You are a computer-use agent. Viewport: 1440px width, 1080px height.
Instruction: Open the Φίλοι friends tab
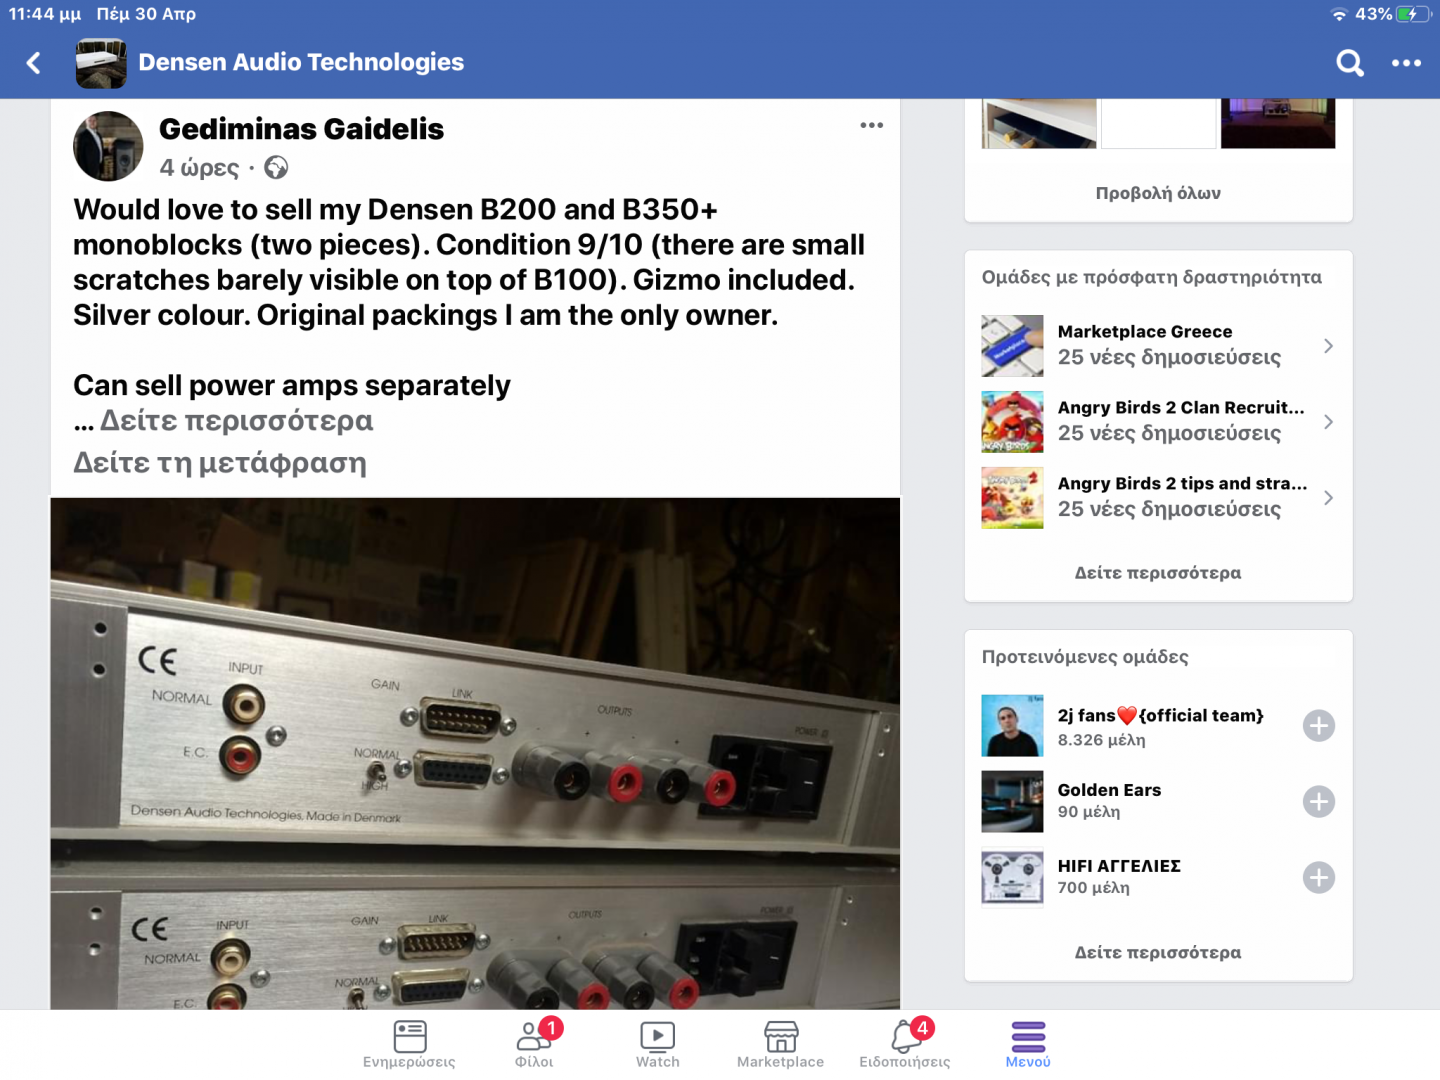point(534,1043)
